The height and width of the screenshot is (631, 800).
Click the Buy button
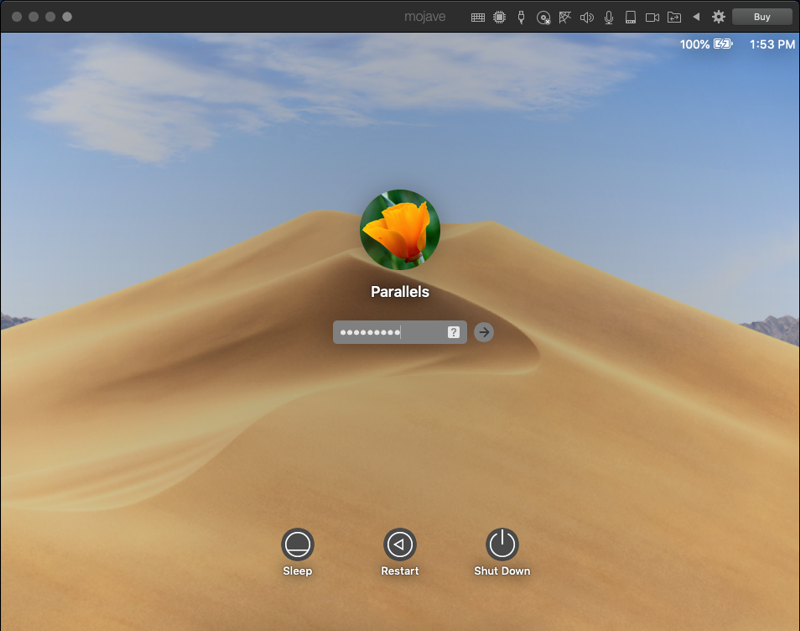click(762, 16)
